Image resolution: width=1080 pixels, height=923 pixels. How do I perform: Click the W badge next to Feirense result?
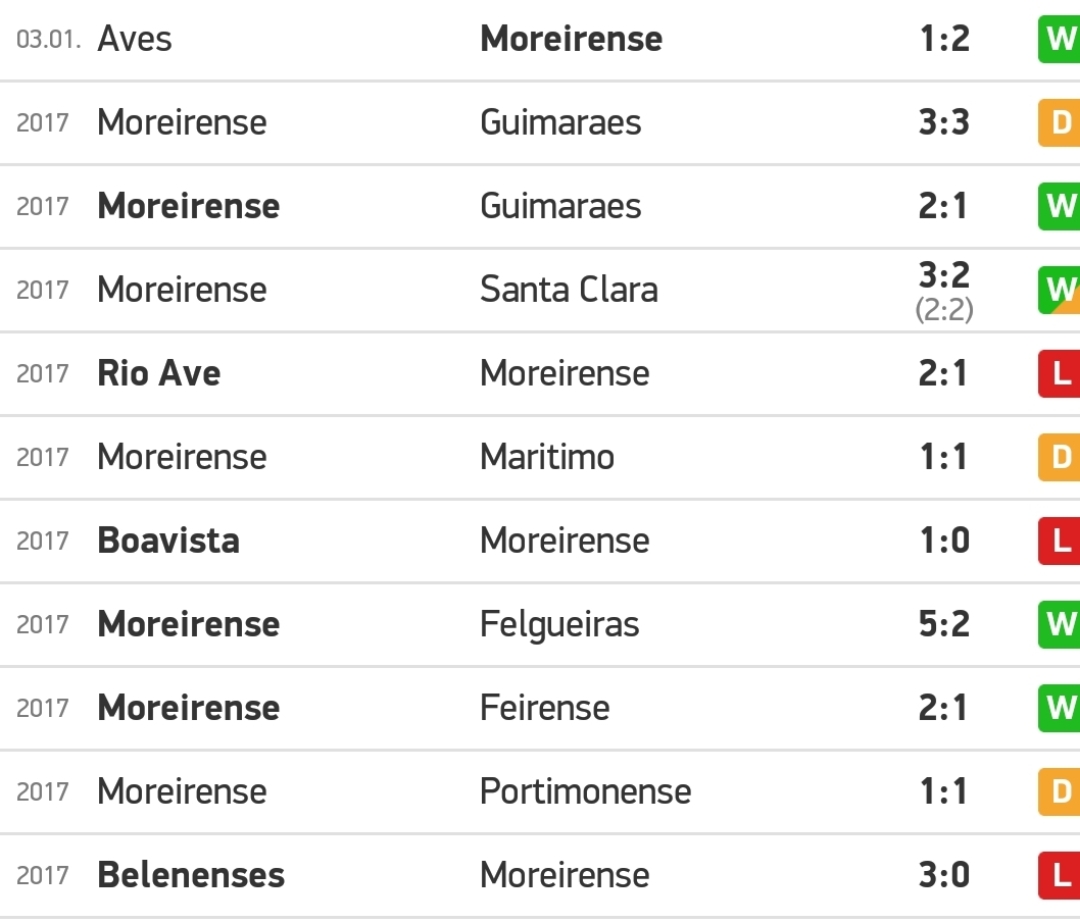1059,708
